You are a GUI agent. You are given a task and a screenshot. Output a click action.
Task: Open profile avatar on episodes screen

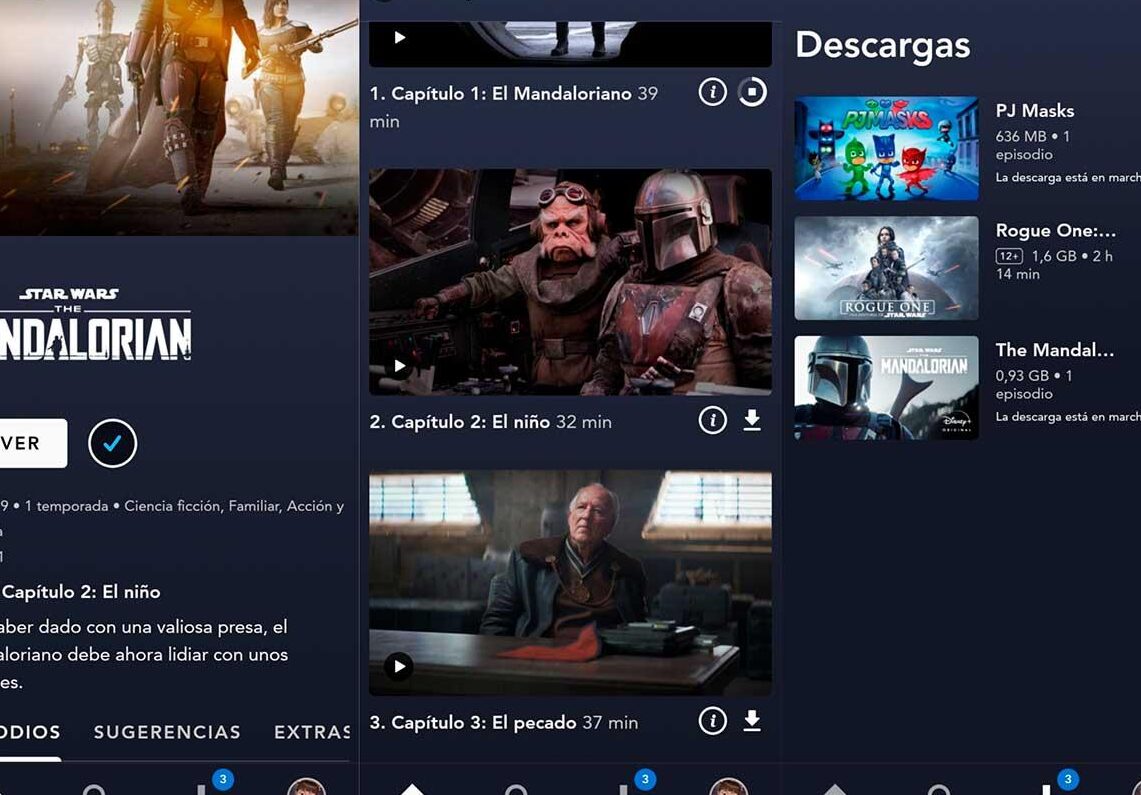[x=728, y=786]
